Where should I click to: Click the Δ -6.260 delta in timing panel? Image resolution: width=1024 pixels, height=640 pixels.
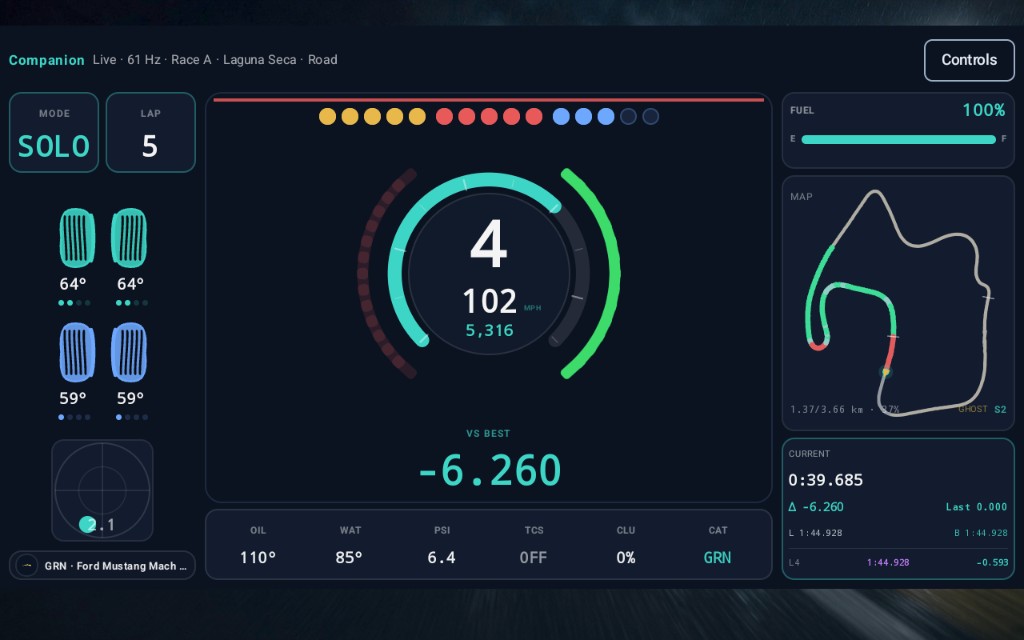[x=816, y=507]
